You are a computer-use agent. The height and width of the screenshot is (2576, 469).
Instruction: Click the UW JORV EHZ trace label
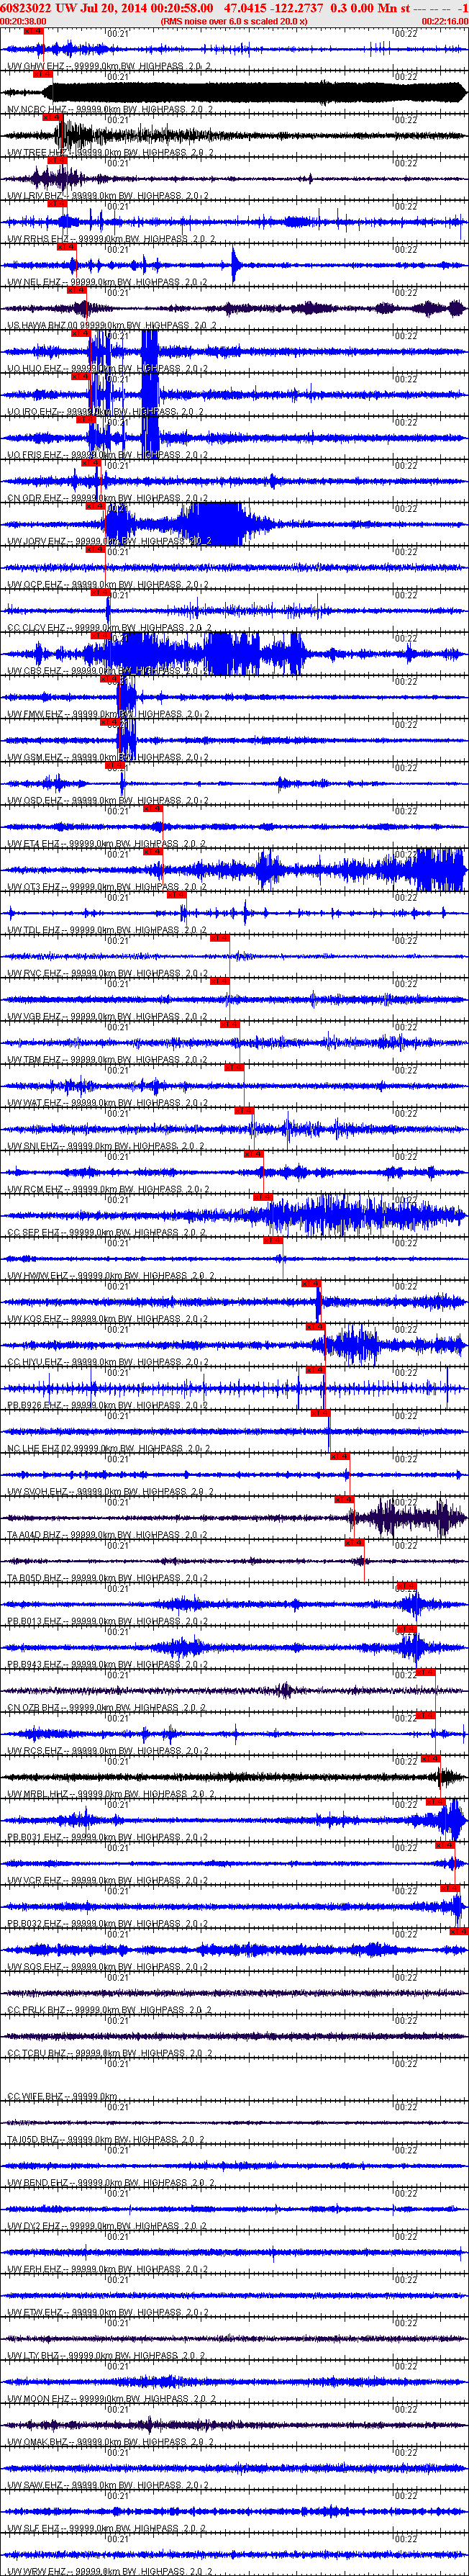tap(109, 541)
